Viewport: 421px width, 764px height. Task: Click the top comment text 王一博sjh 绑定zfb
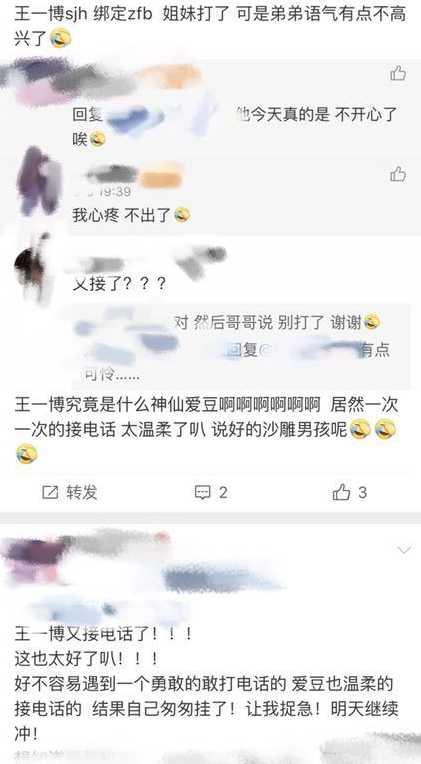click(x=210, y=26)
